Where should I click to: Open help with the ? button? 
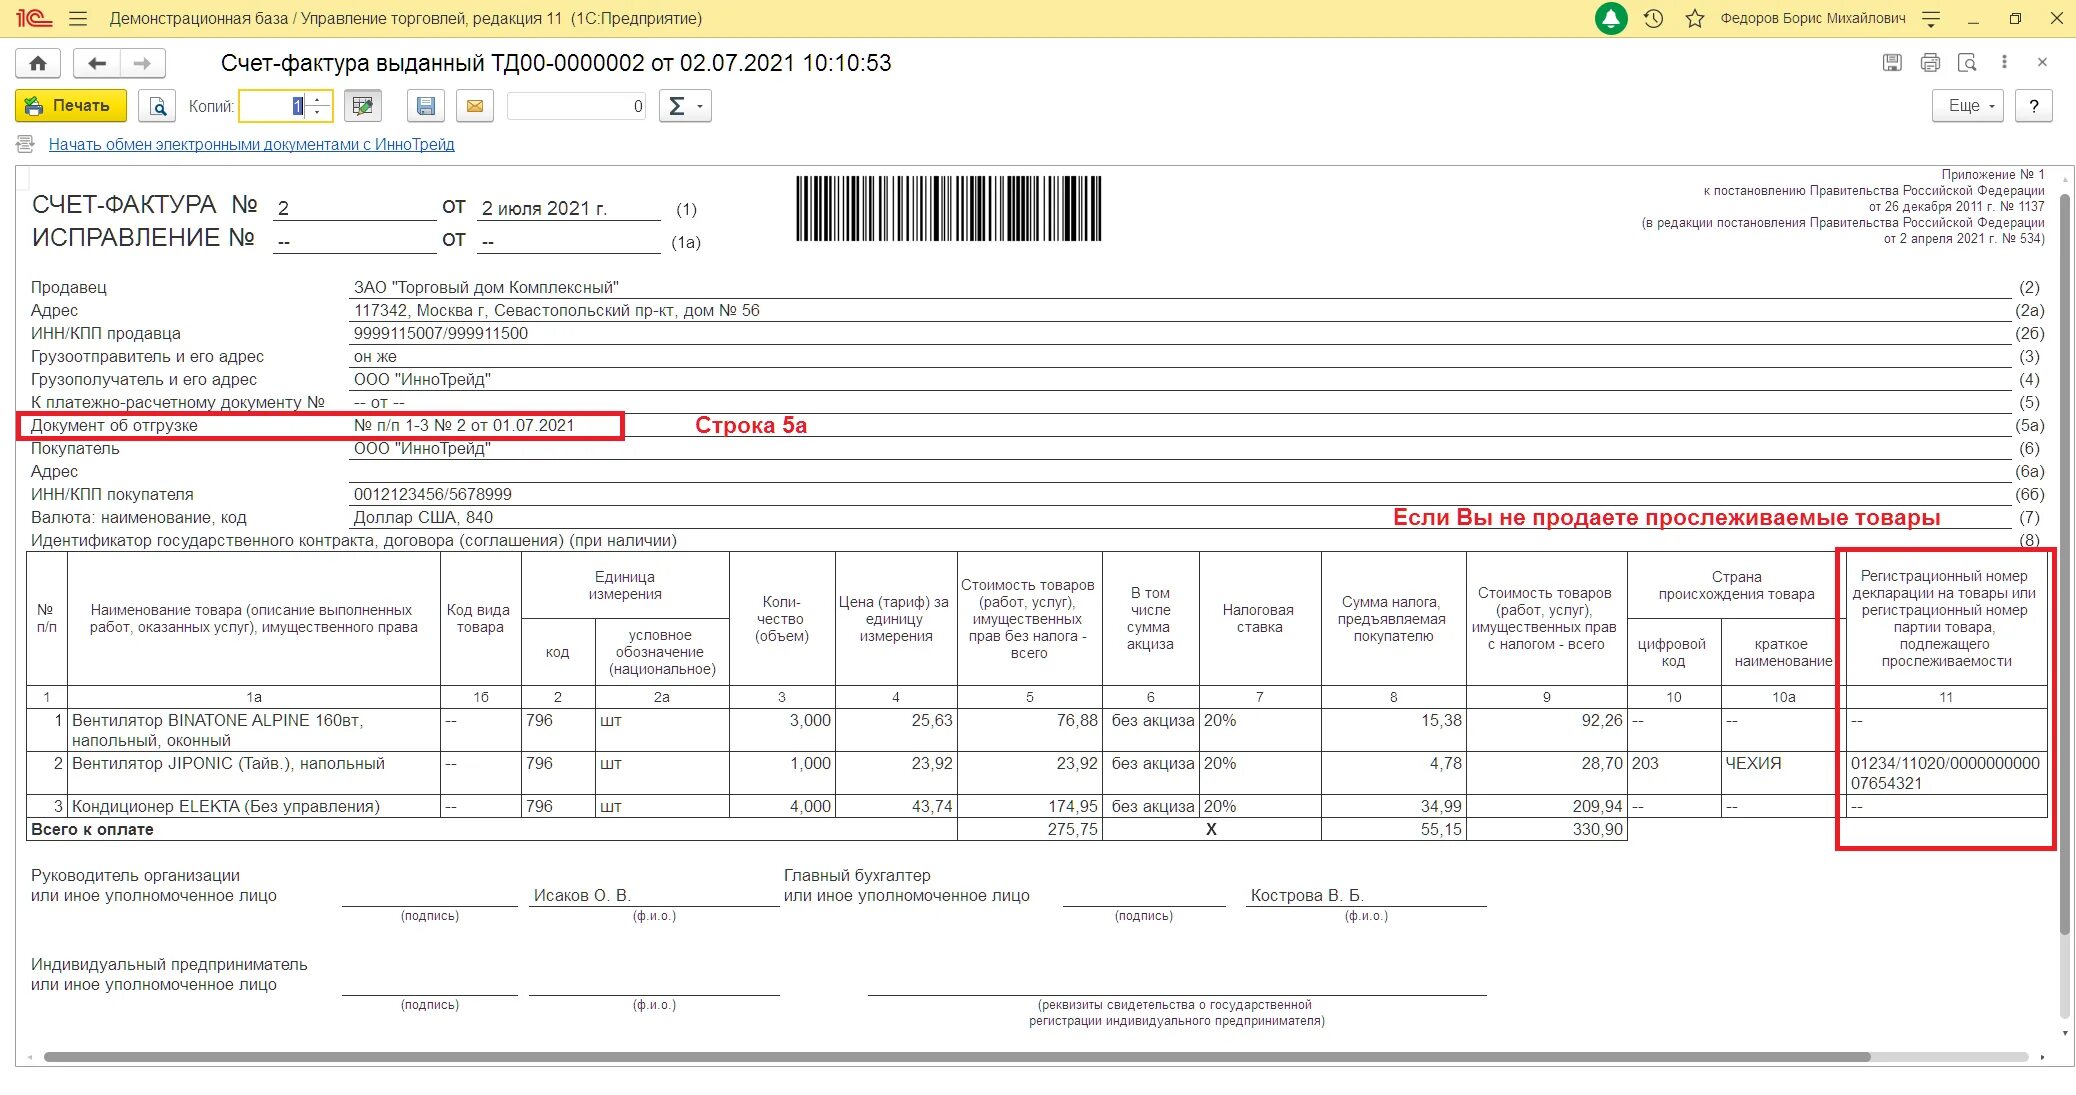click(2033, 106)
